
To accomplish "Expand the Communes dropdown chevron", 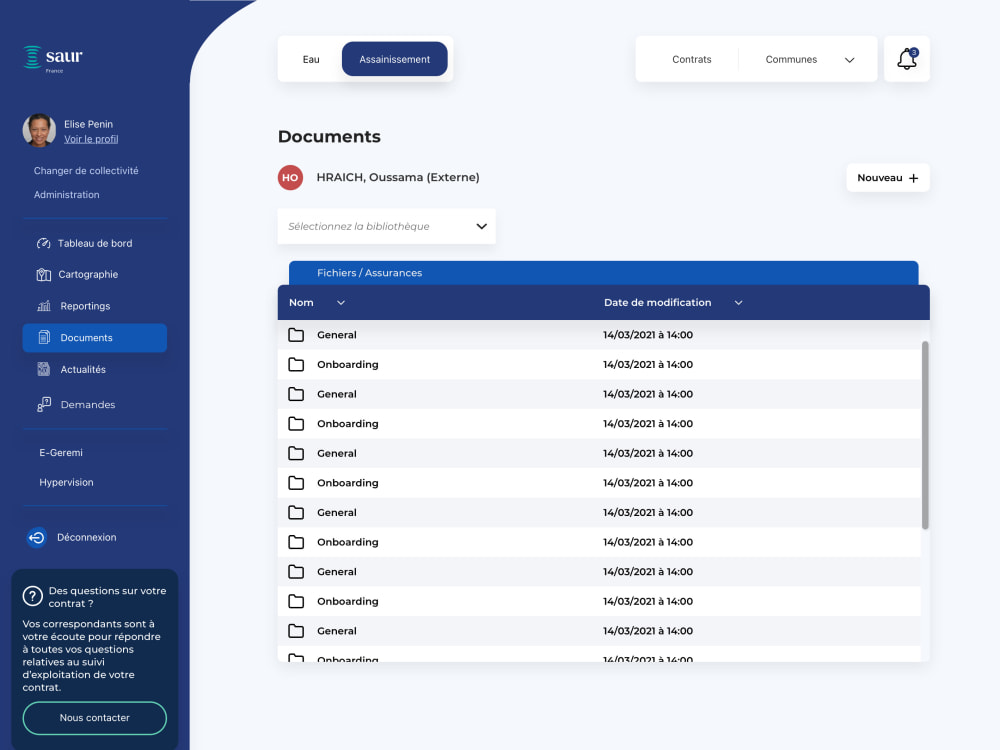I will [x=849, y=60].
